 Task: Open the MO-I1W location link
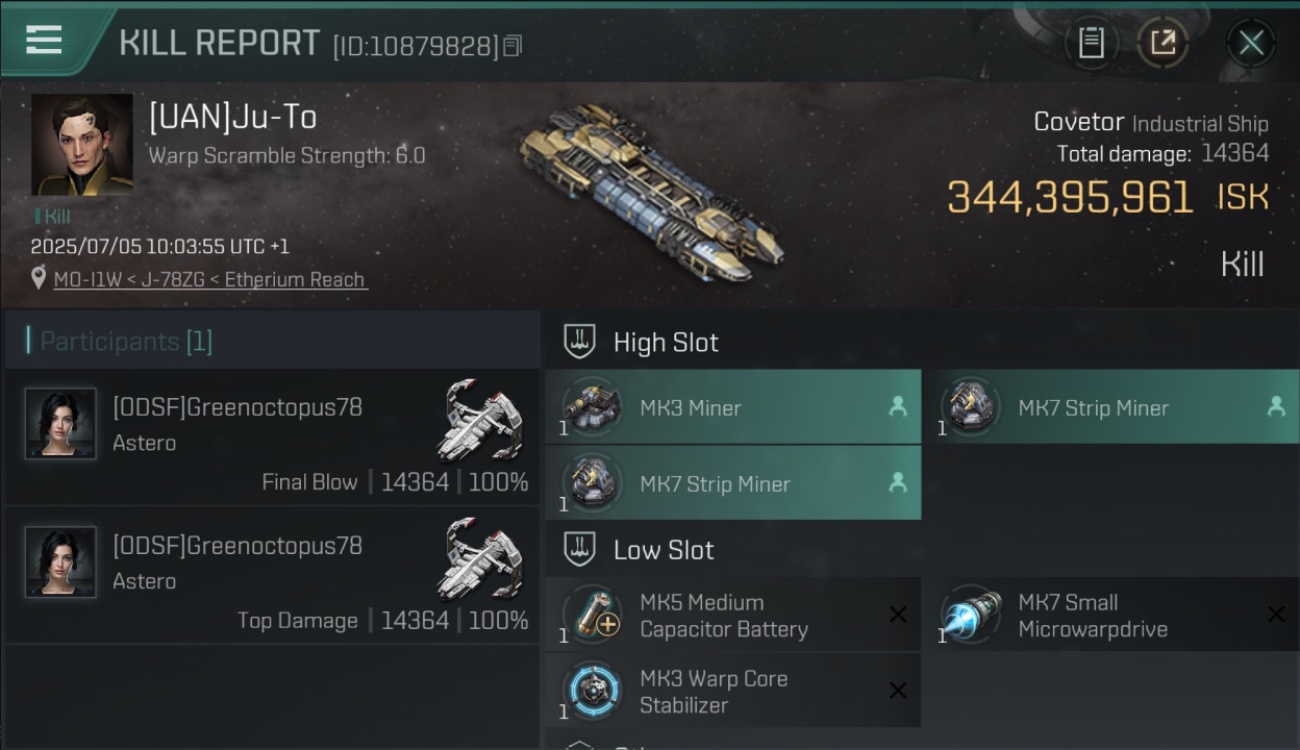coord(210,279)
